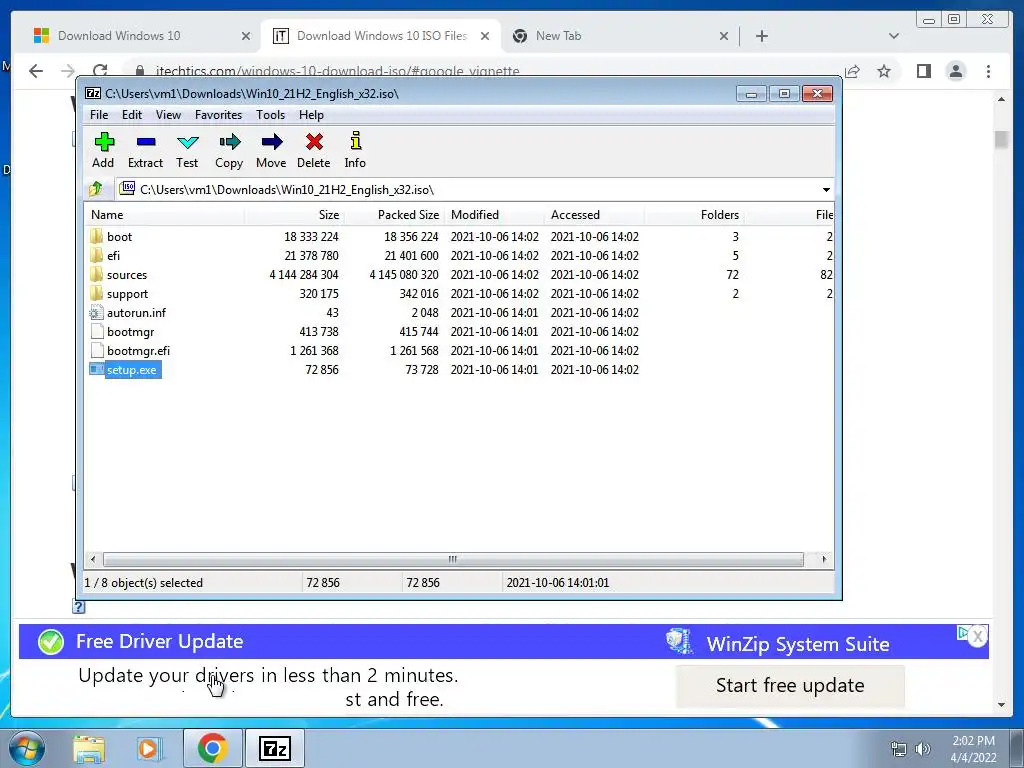
Task: Bookmark this page with the star icon
Action: coord(884,71)
